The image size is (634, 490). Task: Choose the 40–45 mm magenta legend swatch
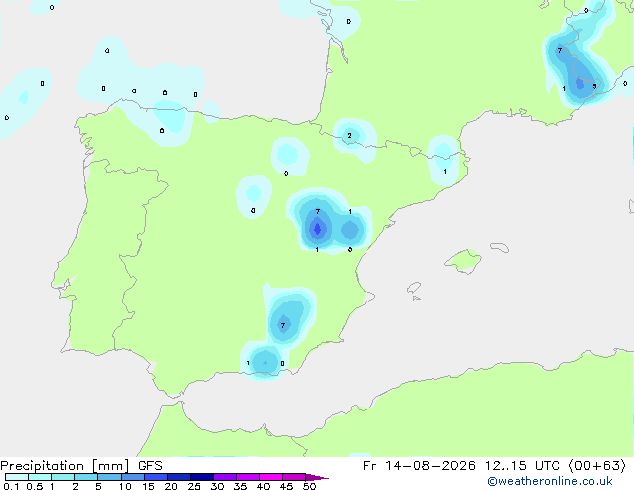pyautogui.click(x=271, y=477)
